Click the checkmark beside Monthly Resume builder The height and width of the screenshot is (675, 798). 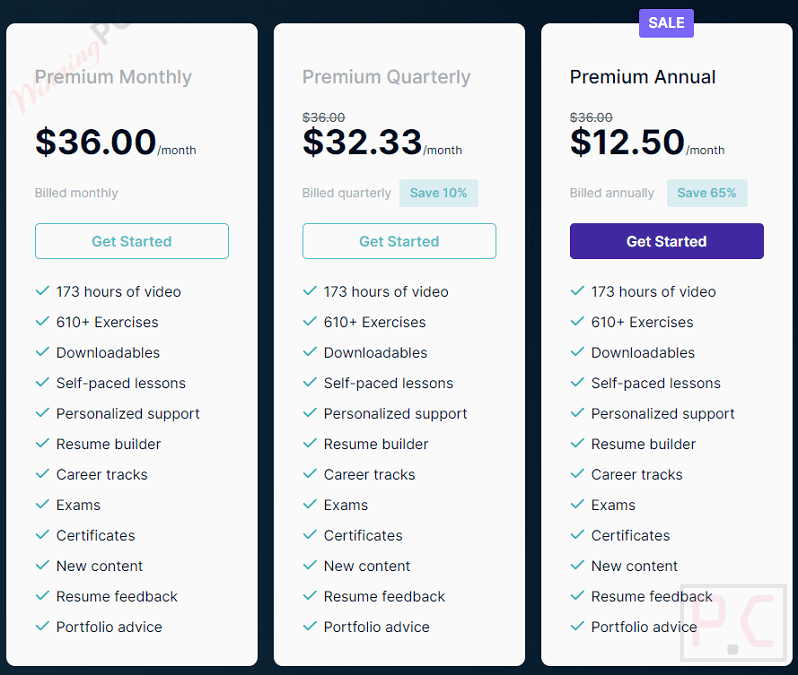[42, 443]
